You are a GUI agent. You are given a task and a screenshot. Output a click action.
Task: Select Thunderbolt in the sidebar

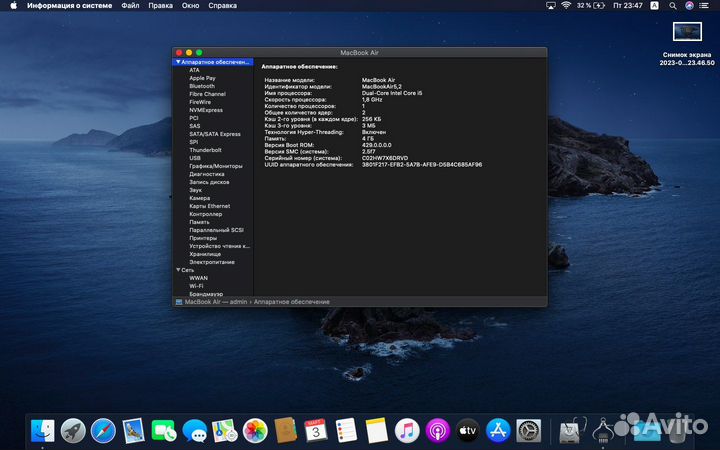tap(205, 150)
